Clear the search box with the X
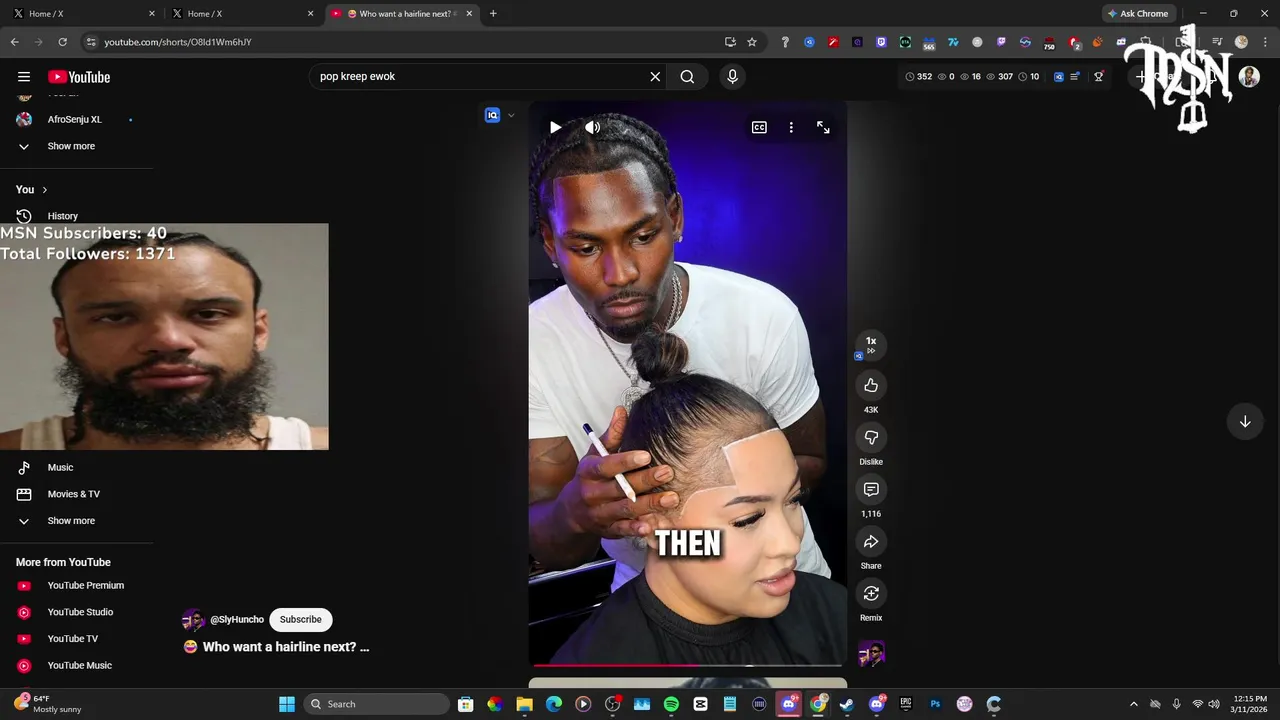The image size is (1280, 720). click(x=655, y=77)
